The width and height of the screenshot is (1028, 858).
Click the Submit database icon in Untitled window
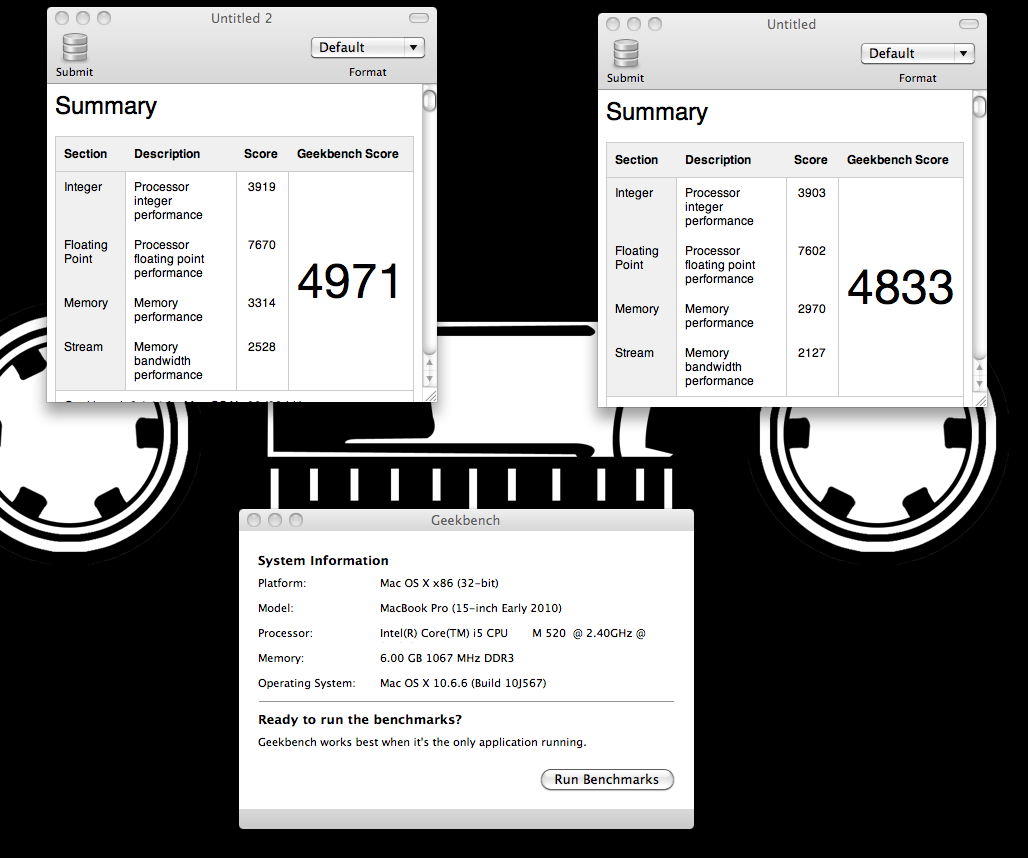(x=625, y=53)
